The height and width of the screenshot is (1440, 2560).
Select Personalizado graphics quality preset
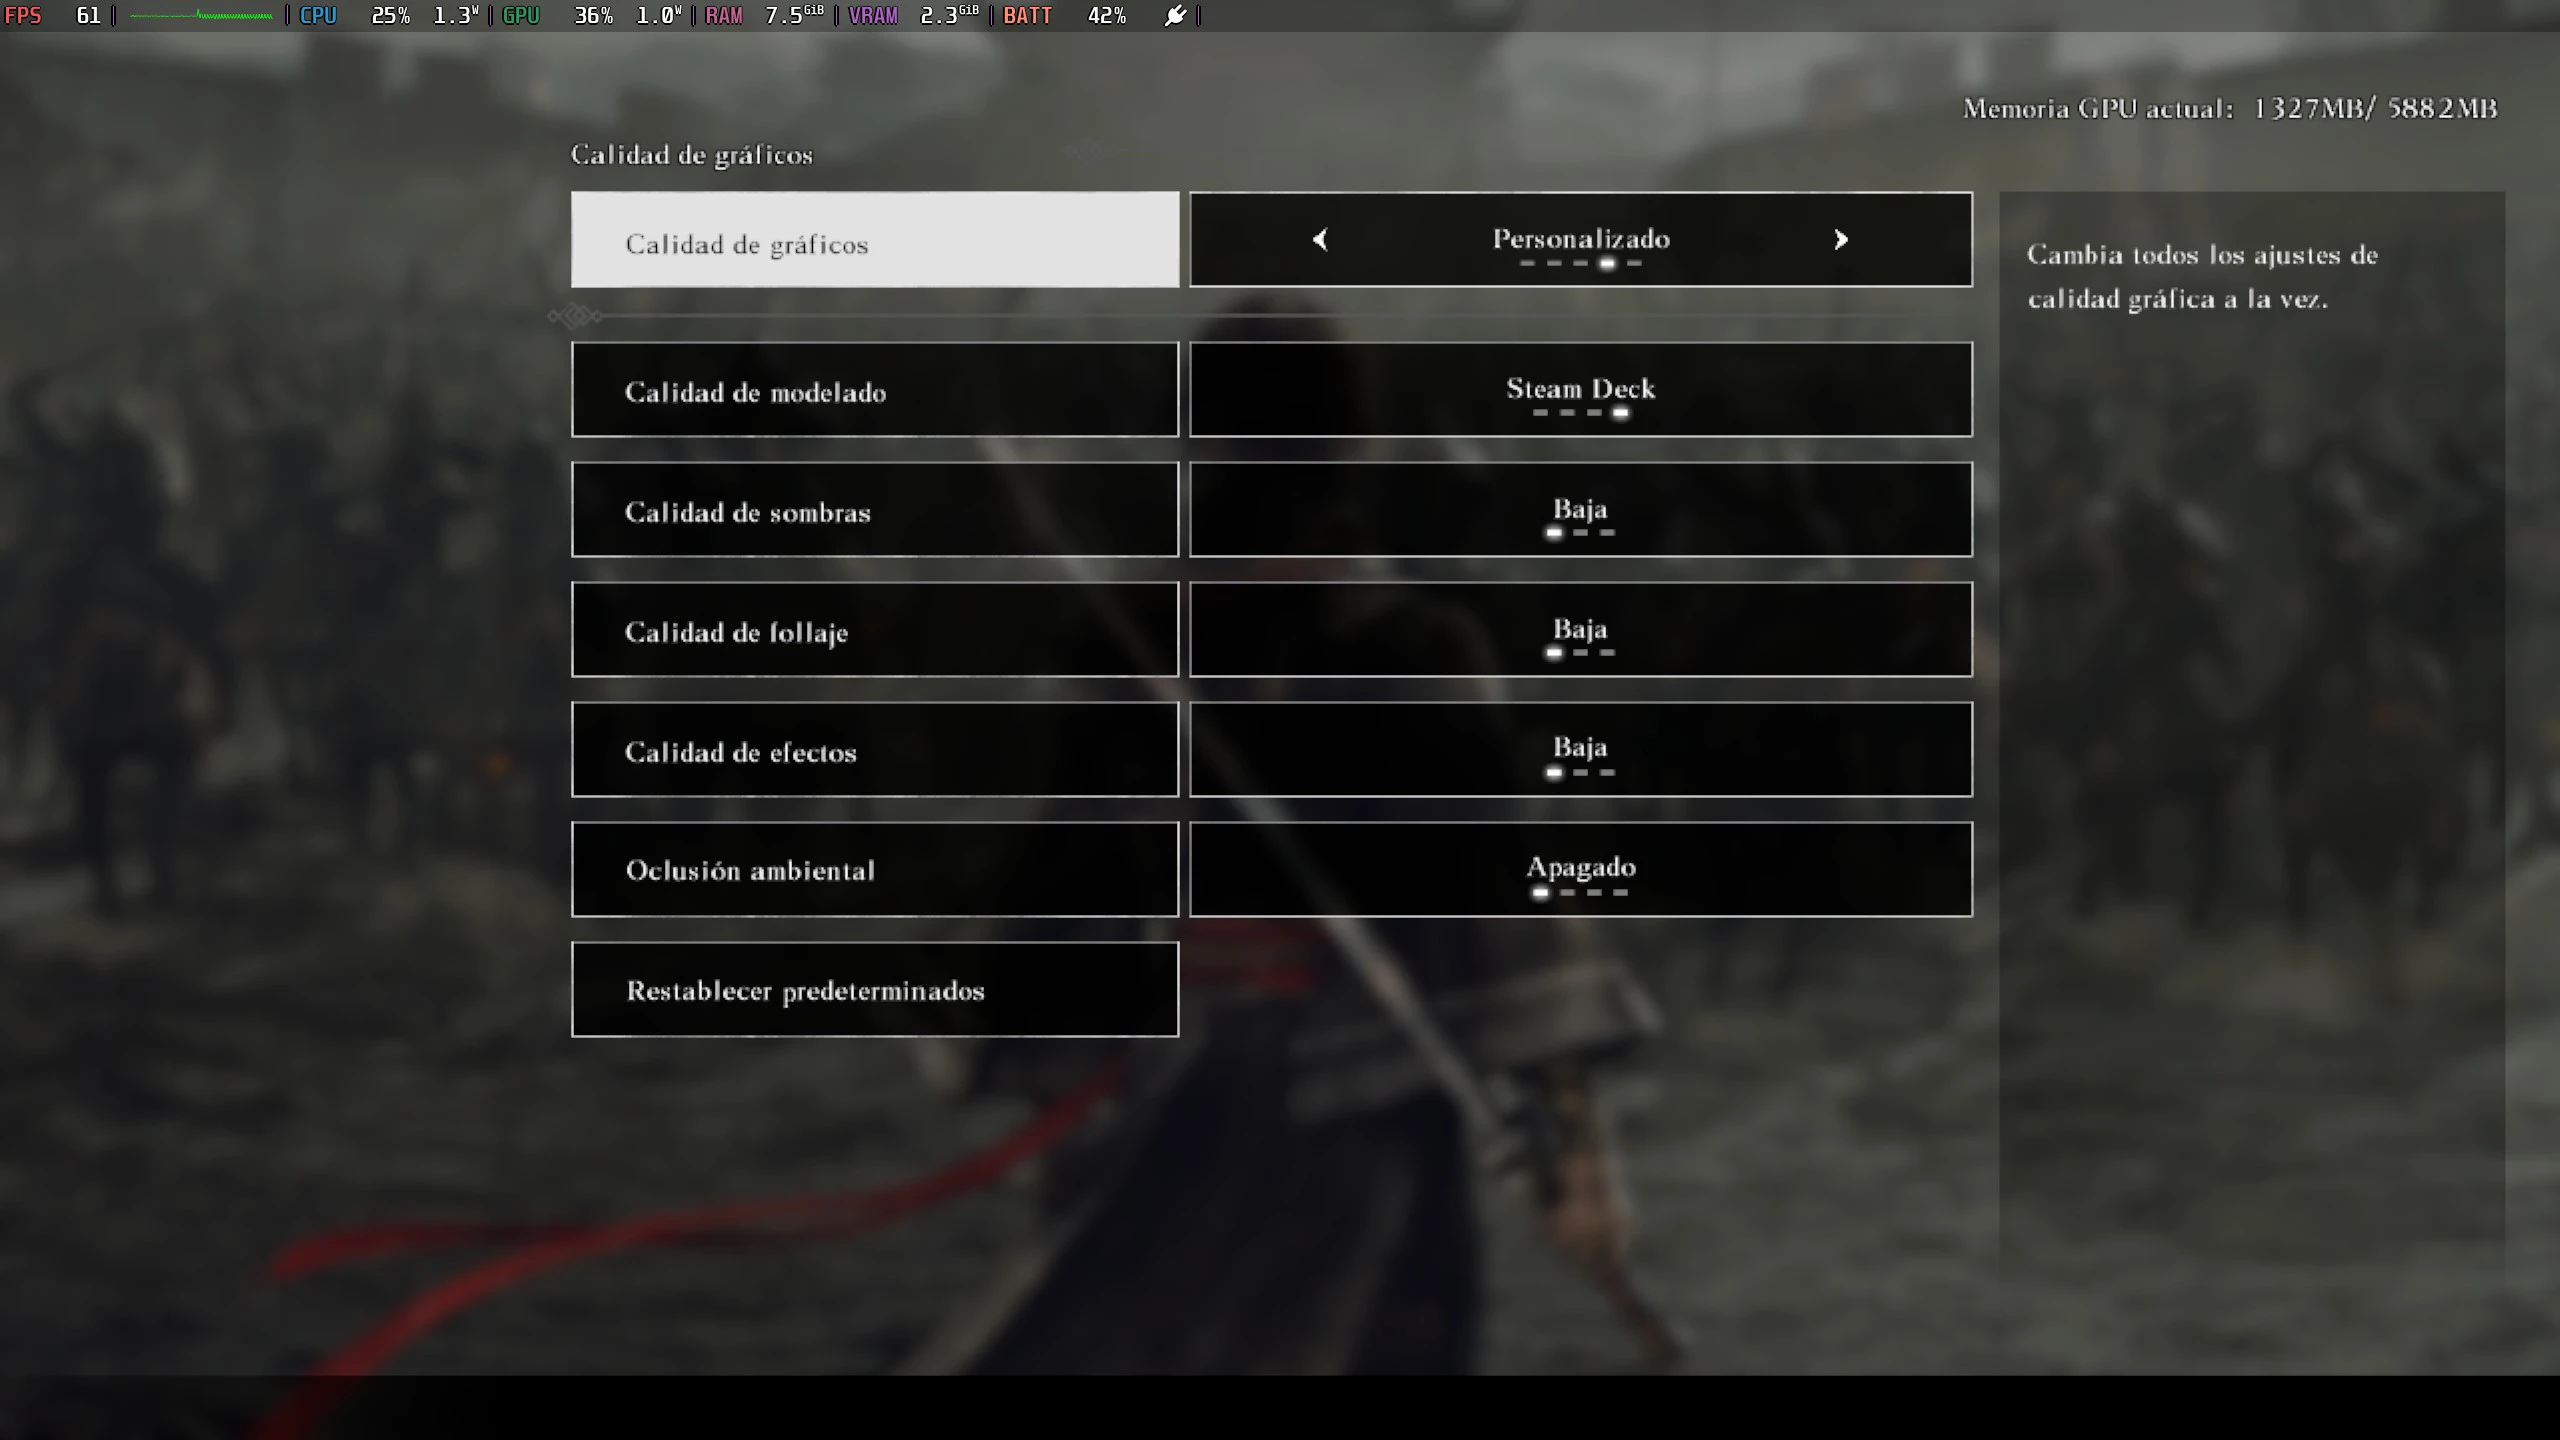[x=1579, y=237]
